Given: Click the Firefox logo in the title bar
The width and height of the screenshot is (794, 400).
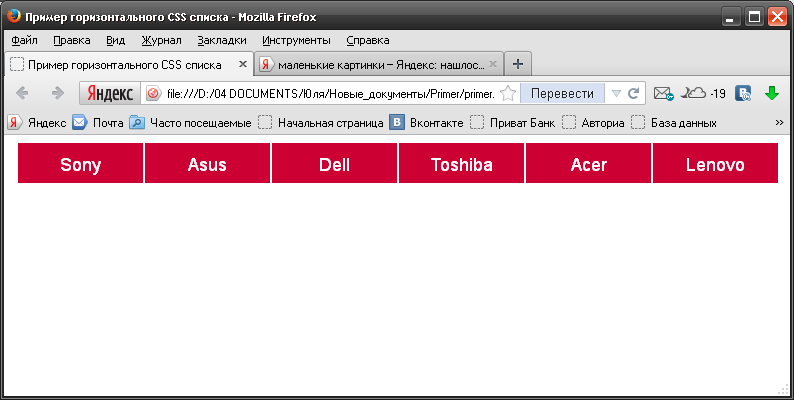Looking at the screenshot, I should (13, 16).
